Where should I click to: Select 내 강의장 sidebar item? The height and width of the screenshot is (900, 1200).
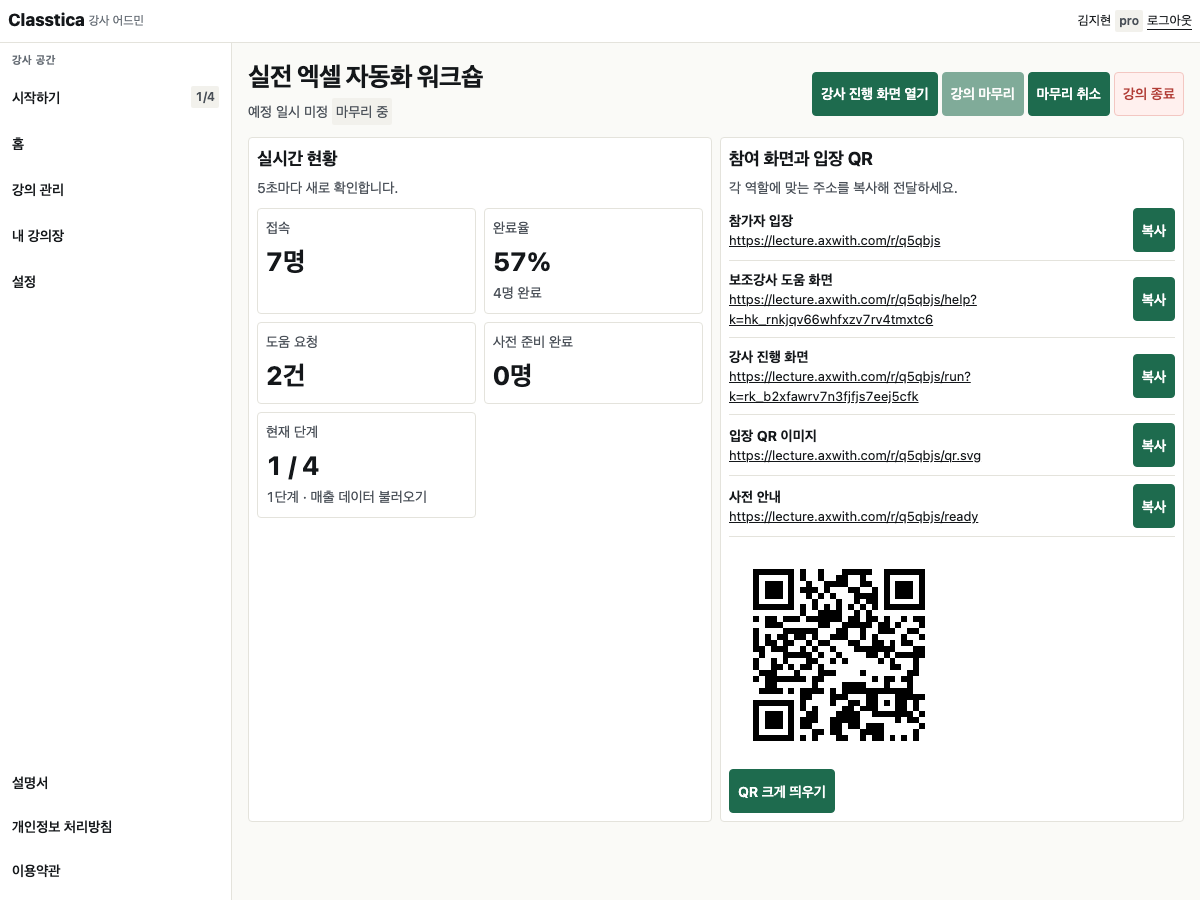pyautogui.click(x=115, y=235)
